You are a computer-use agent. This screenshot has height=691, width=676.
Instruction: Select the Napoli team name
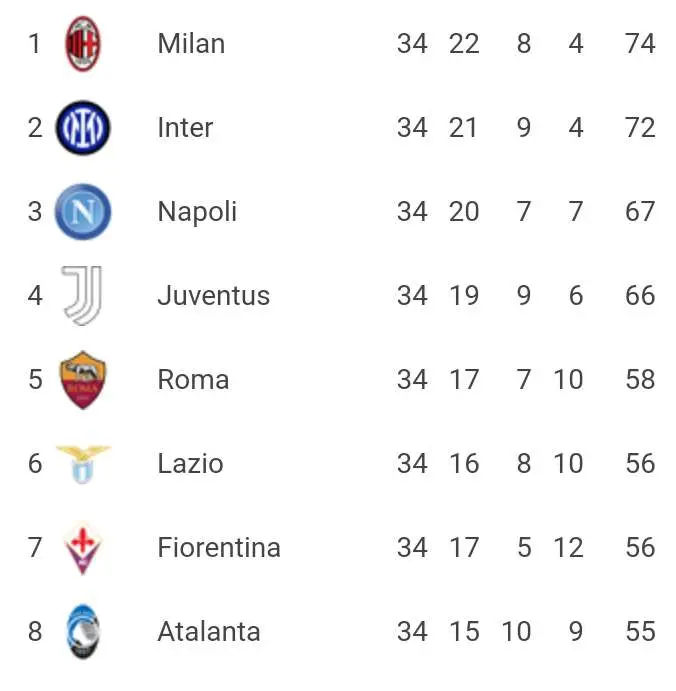click(x=197, y=212)
